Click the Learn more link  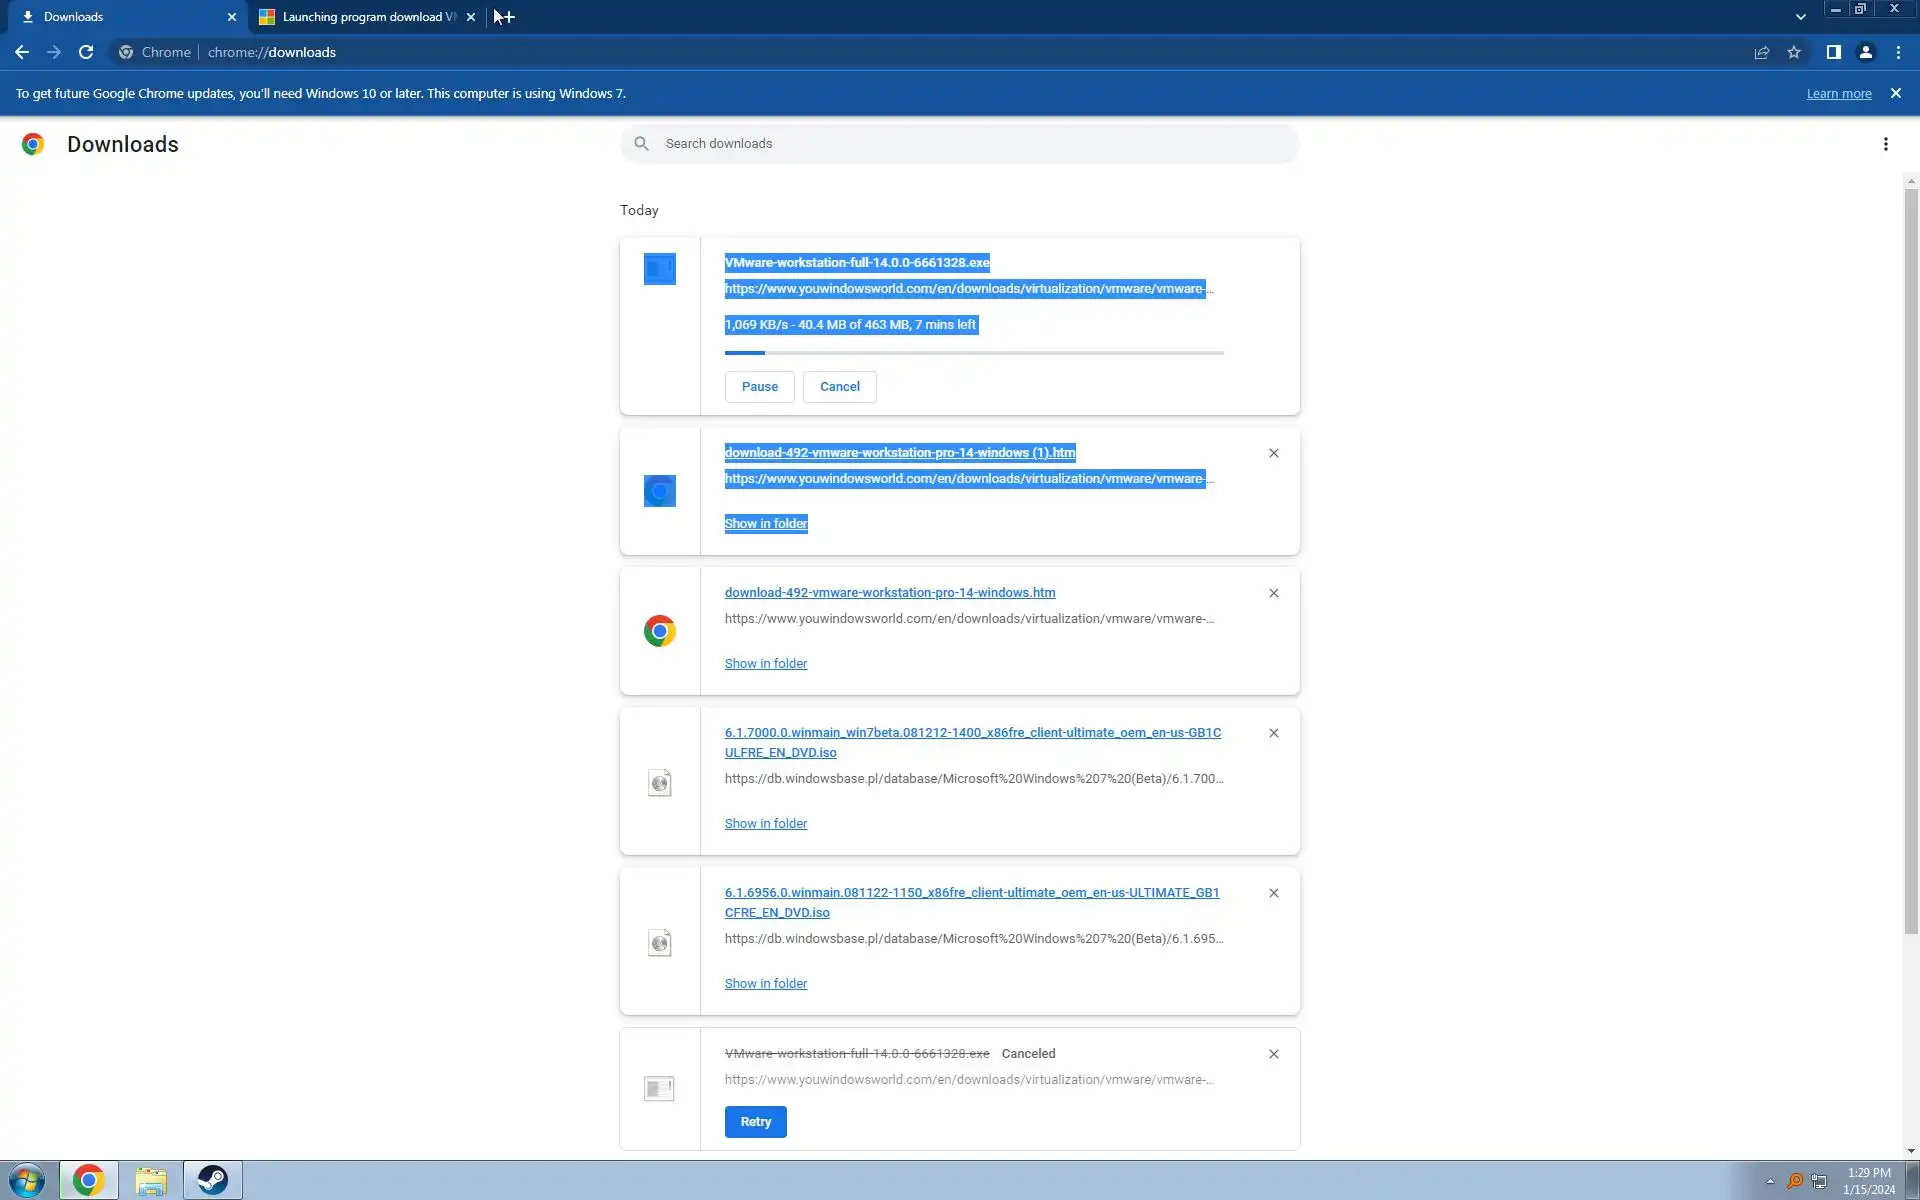coord(1838,94)
